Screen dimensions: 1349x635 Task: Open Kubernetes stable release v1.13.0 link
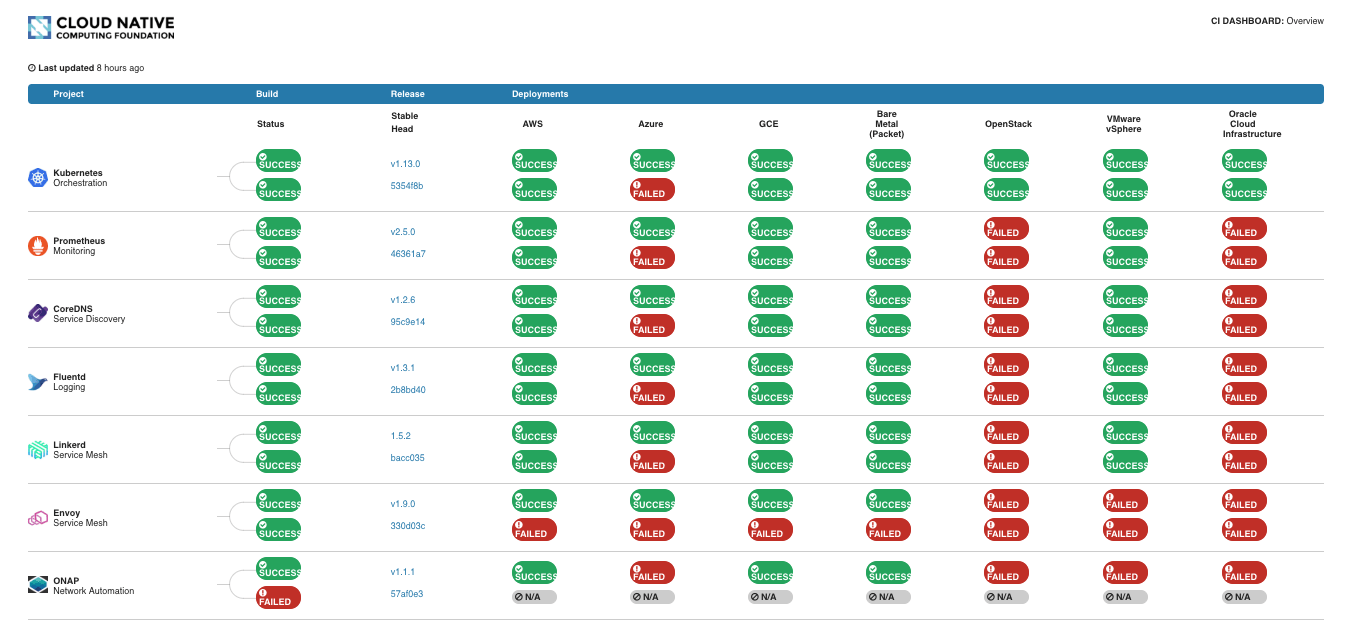[405, 163]
